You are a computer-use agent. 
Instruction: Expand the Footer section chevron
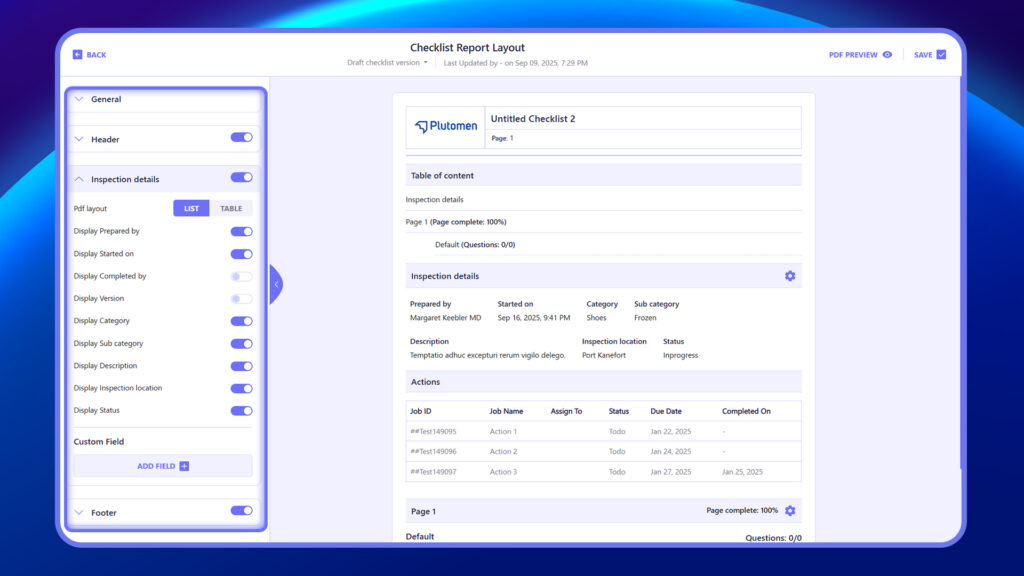pos(79,513)
